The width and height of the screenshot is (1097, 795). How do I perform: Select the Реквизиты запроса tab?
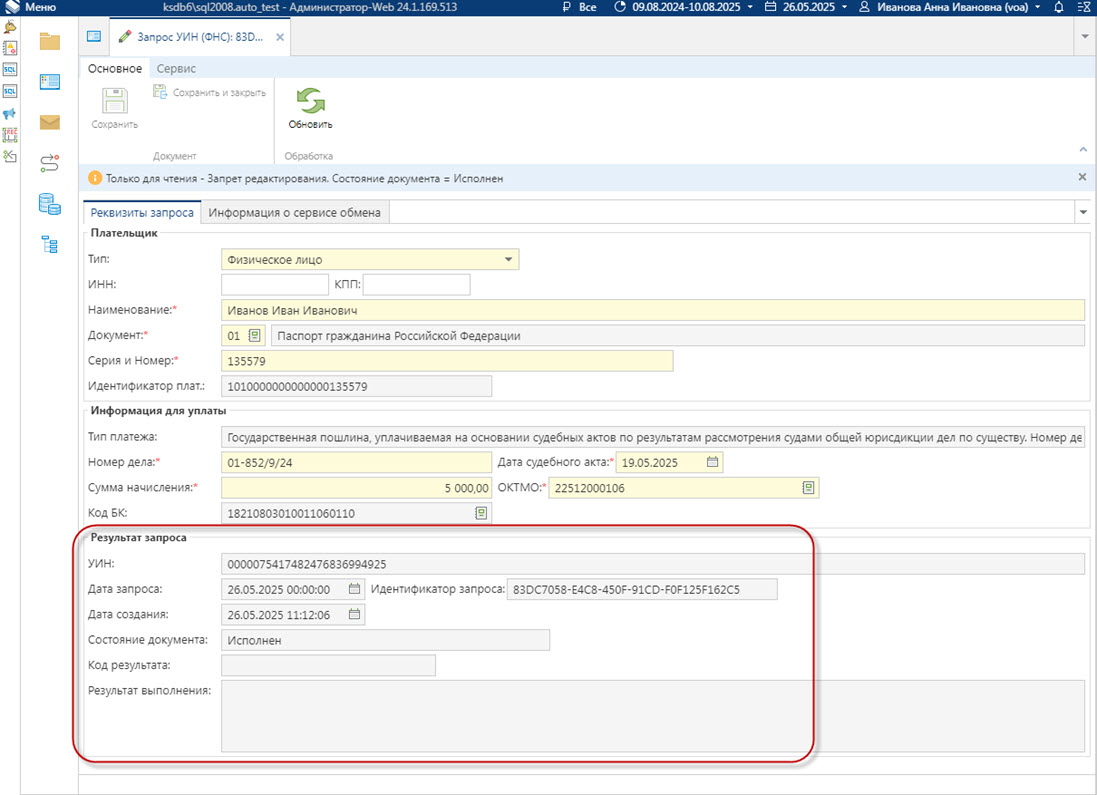point(142,213)
